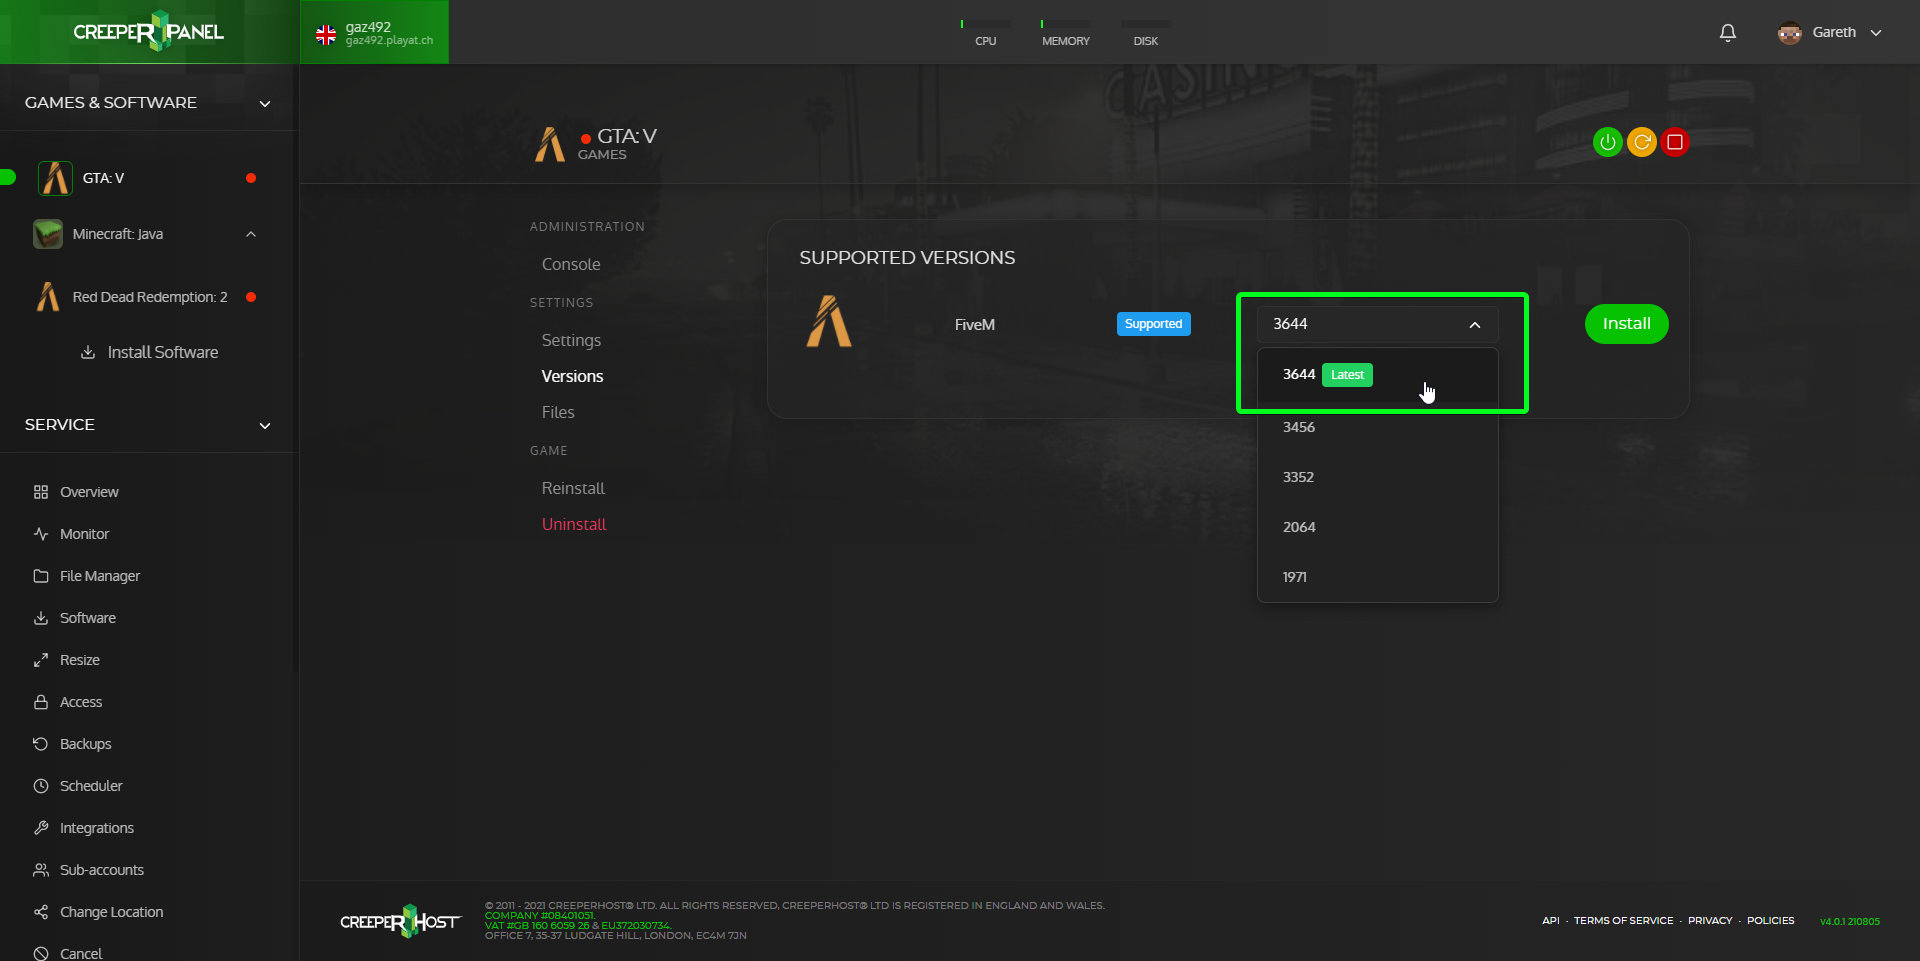Select version 2064 from list
This screenshot has width=1920, height=961.
coord(1377,527)
